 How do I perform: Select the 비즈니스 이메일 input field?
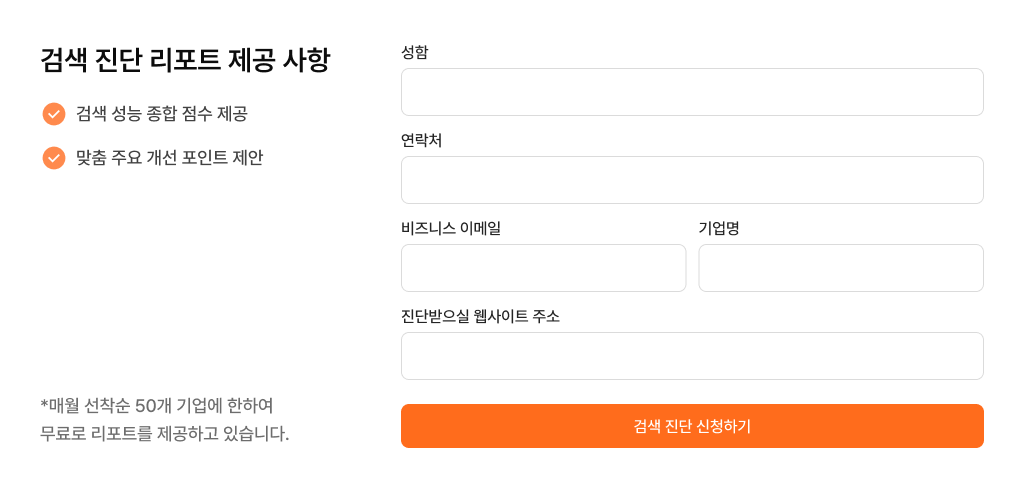(x=543, y=268)
